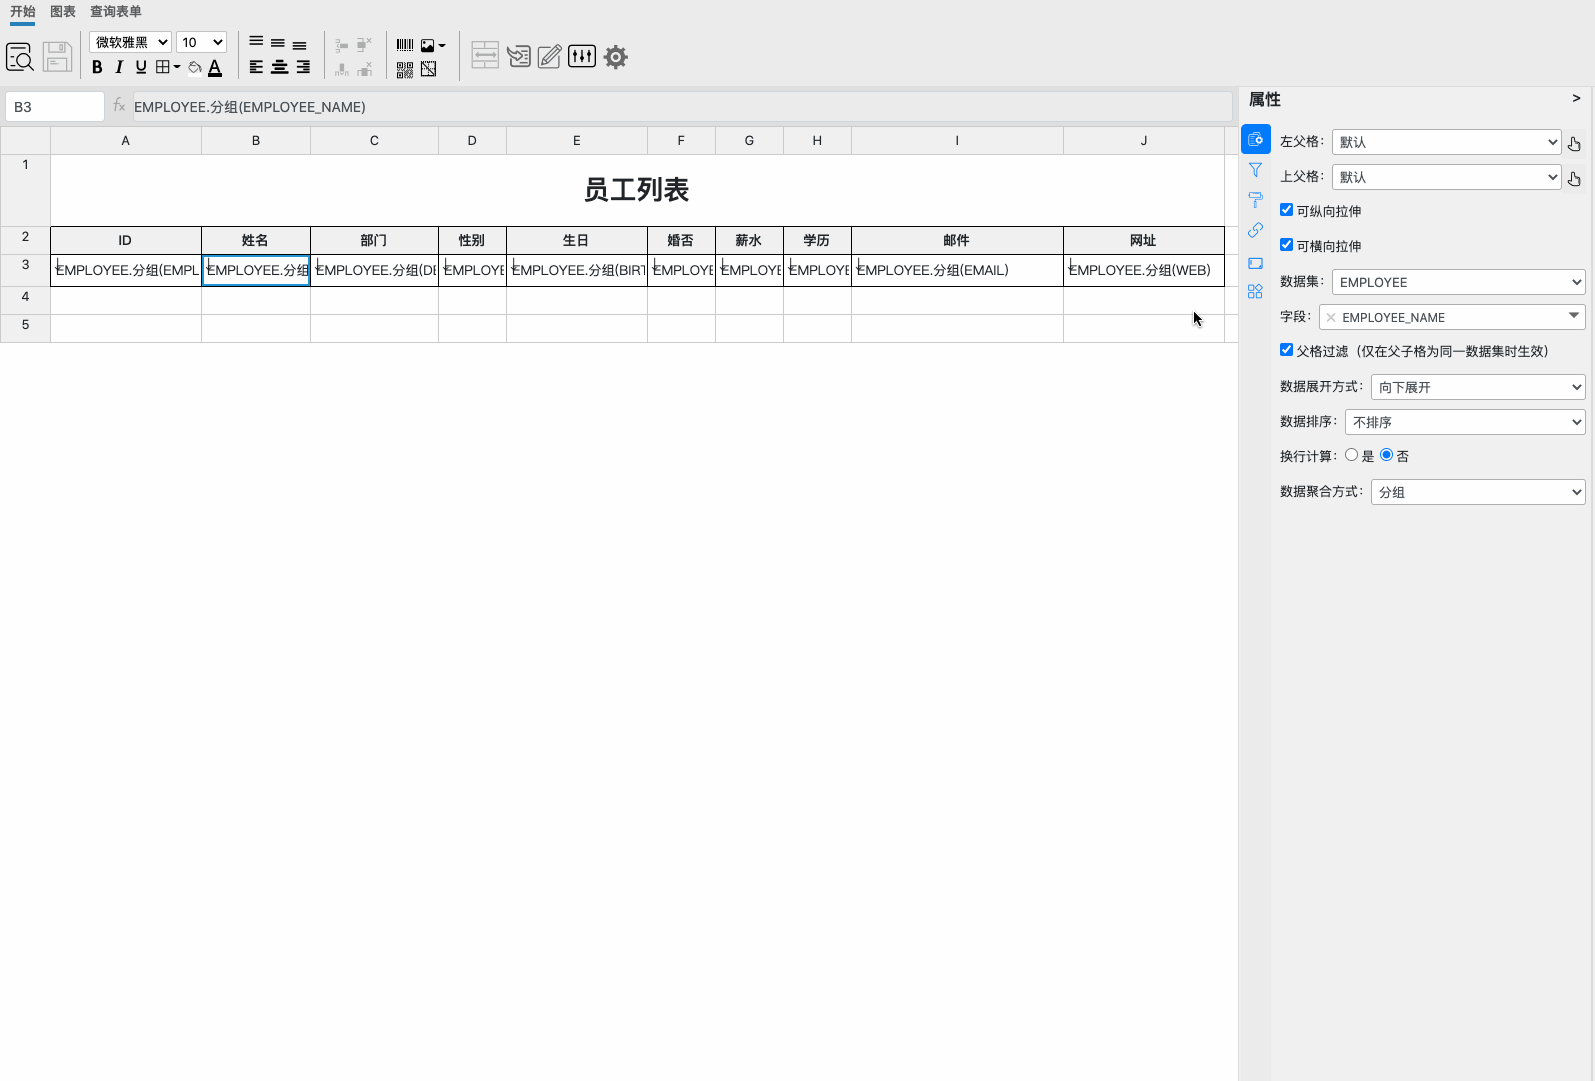Open the paint roller style sidebar icon
This screenshot has width=1595, height=1081.
[x=1256, y=200]
